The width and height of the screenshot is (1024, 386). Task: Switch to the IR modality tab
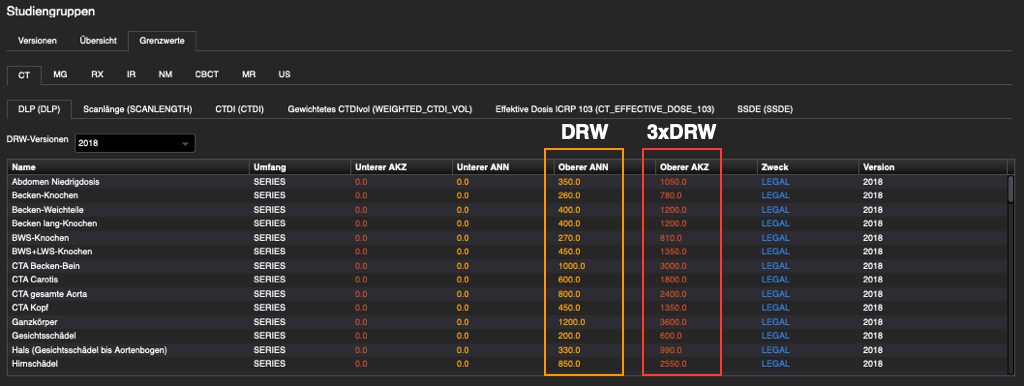pyautogui.click(x=131, y=74)
